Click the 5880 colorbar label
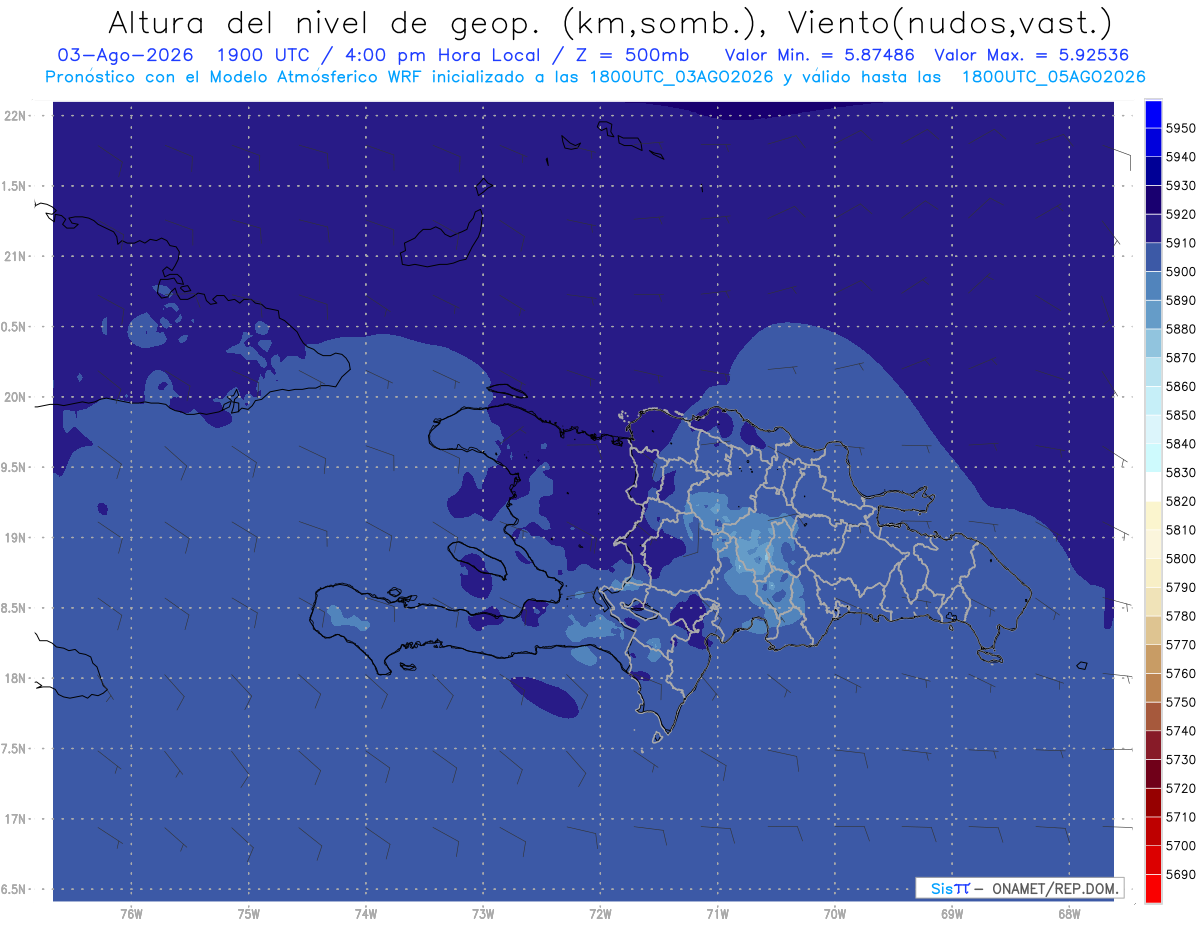Image resolution: width=1200 pixels, height=927 pixels. pyautogui.click(x=1180, y=329)
